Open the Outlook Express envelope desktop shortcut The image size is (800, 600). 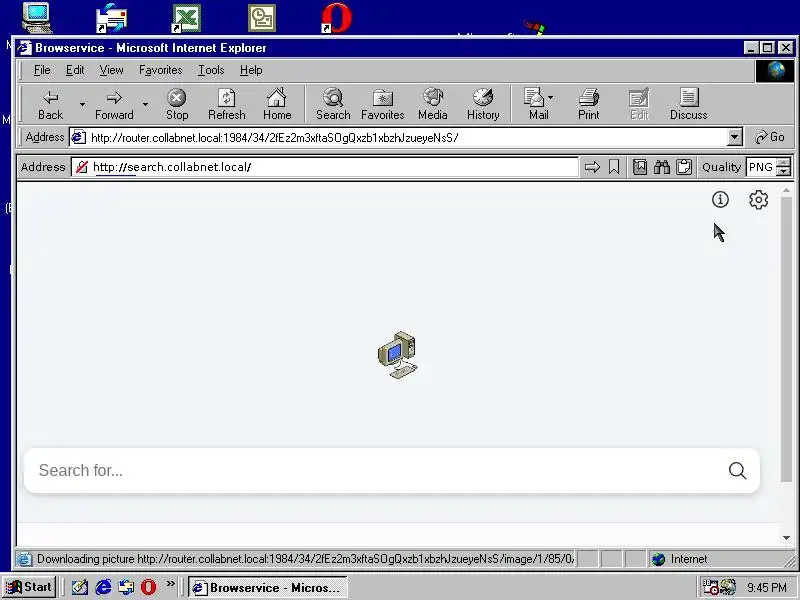point(111,18)
